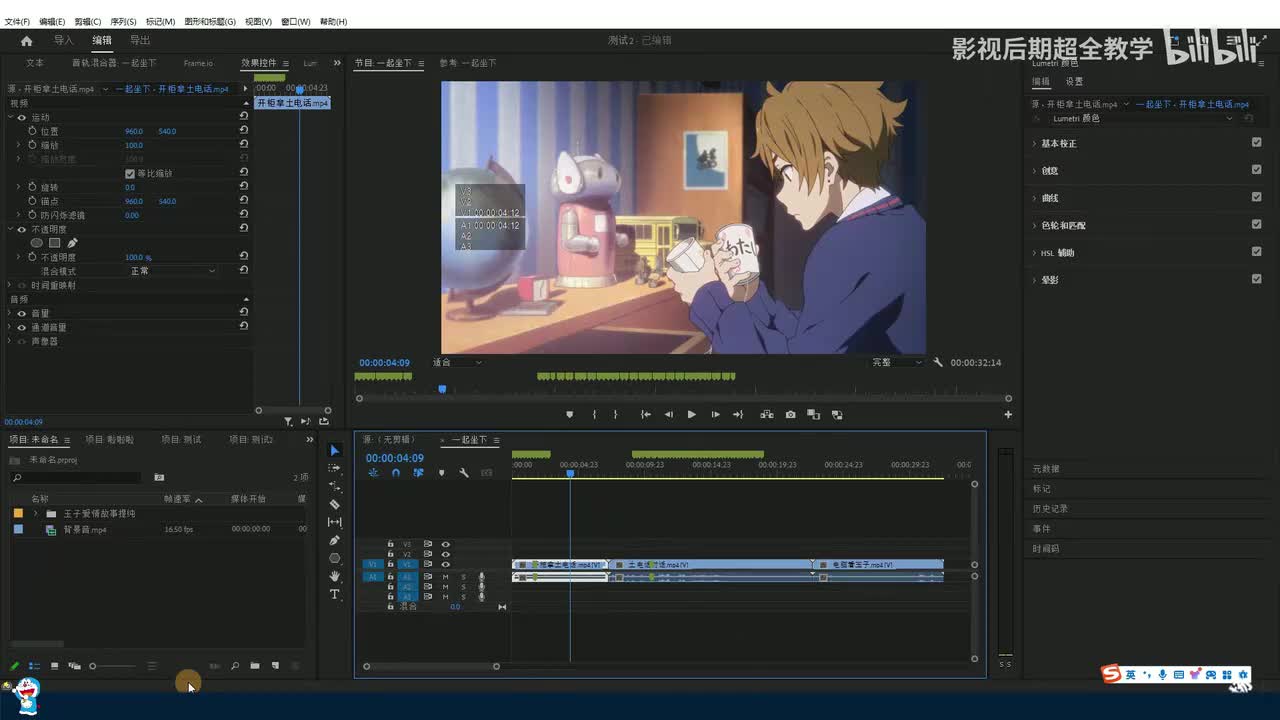Viewport: 1280px width, 720px height.
Task: Toggle the 曲线 Lumetri checkbox
Action: pyautogui.click(x=1257, y=197)
